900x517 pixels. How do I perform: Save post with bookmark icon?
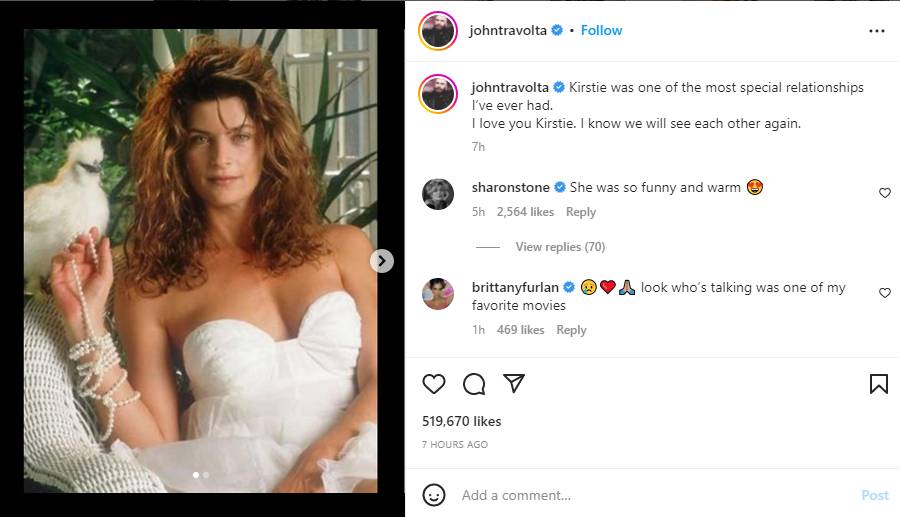(878, 384)
